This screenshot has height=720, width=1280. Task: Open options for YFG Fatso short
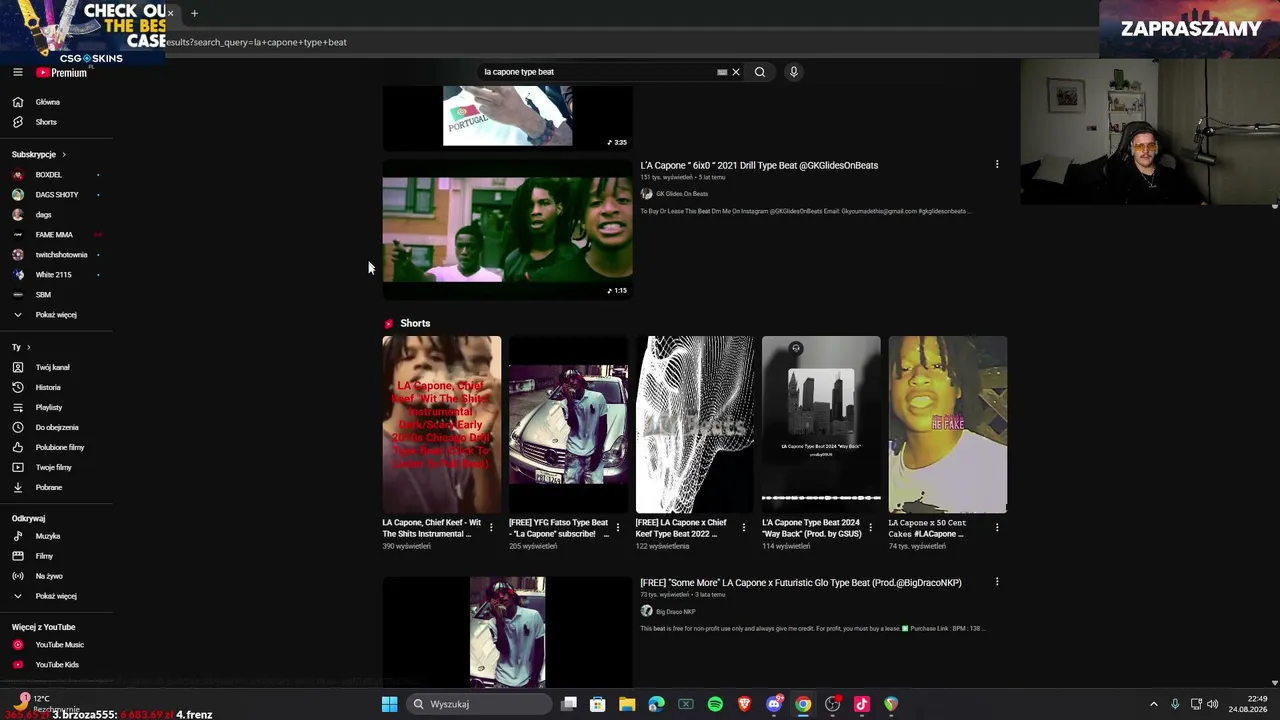pyautogui.click(x=617, y=527)
